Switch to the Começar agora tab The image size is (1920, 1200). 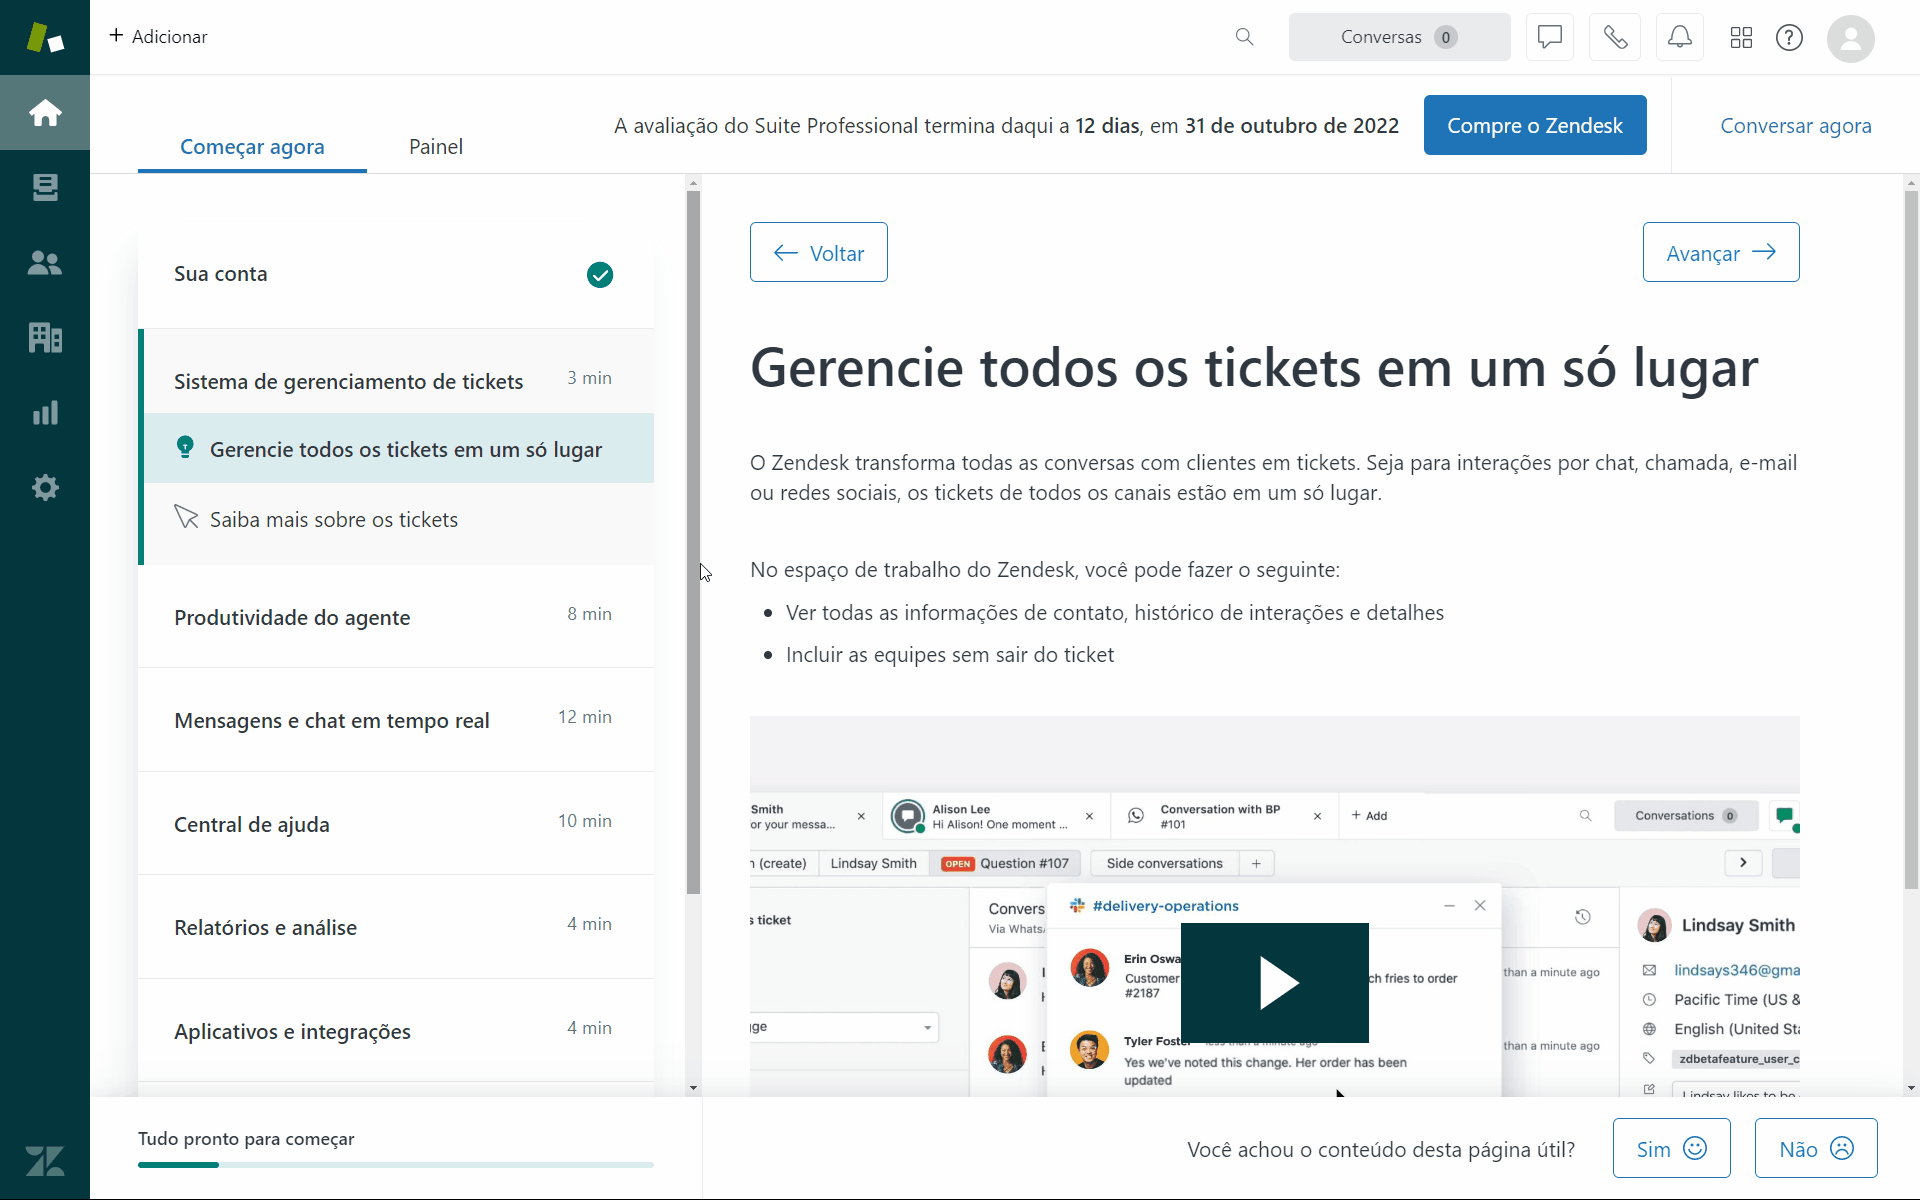click(x=252, y=147)
